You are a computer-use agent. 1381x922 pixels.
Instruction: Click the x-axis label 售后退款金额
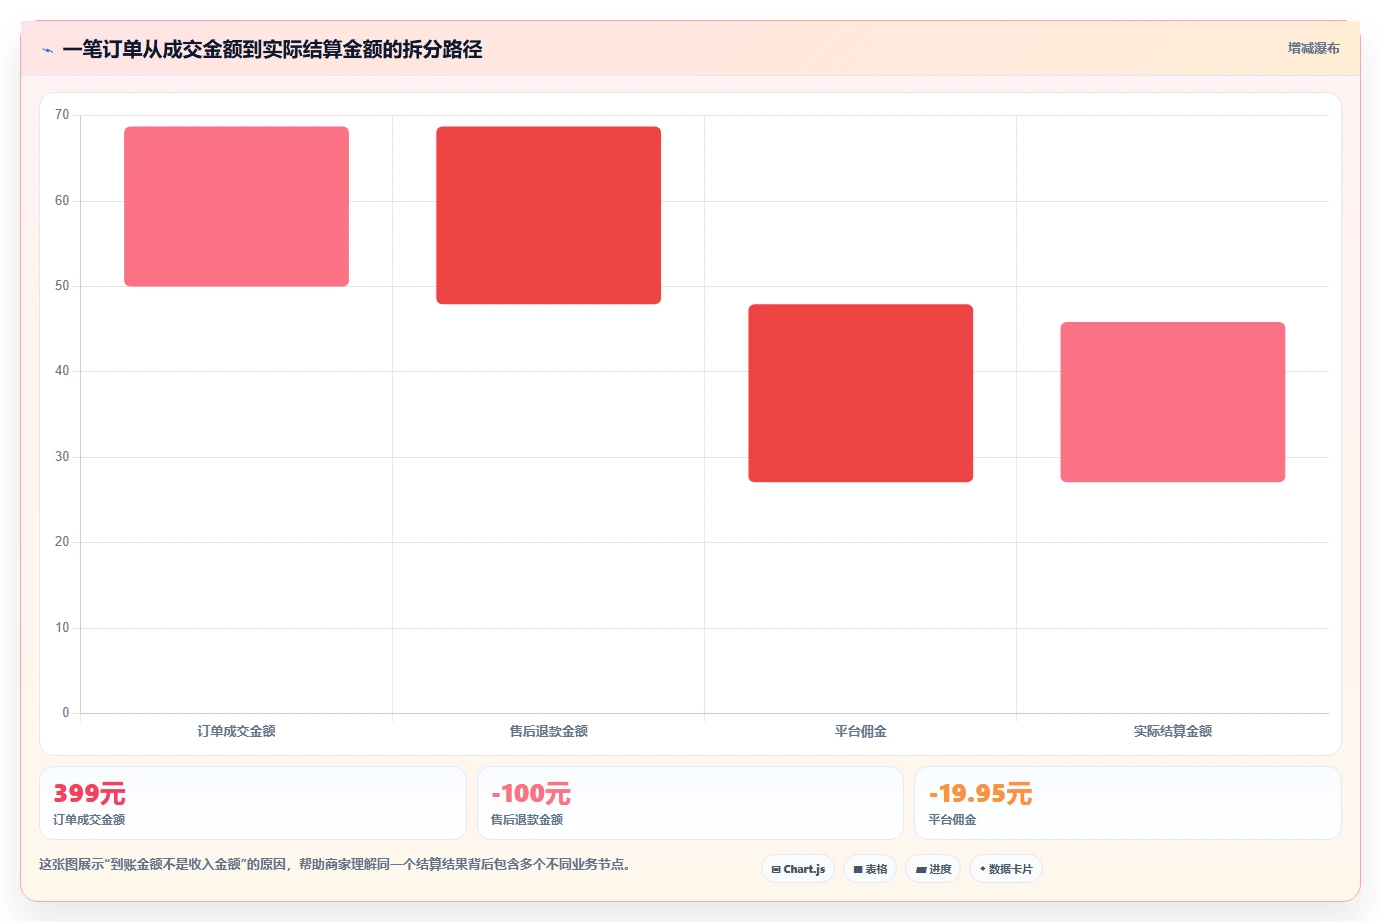point(548,731)
